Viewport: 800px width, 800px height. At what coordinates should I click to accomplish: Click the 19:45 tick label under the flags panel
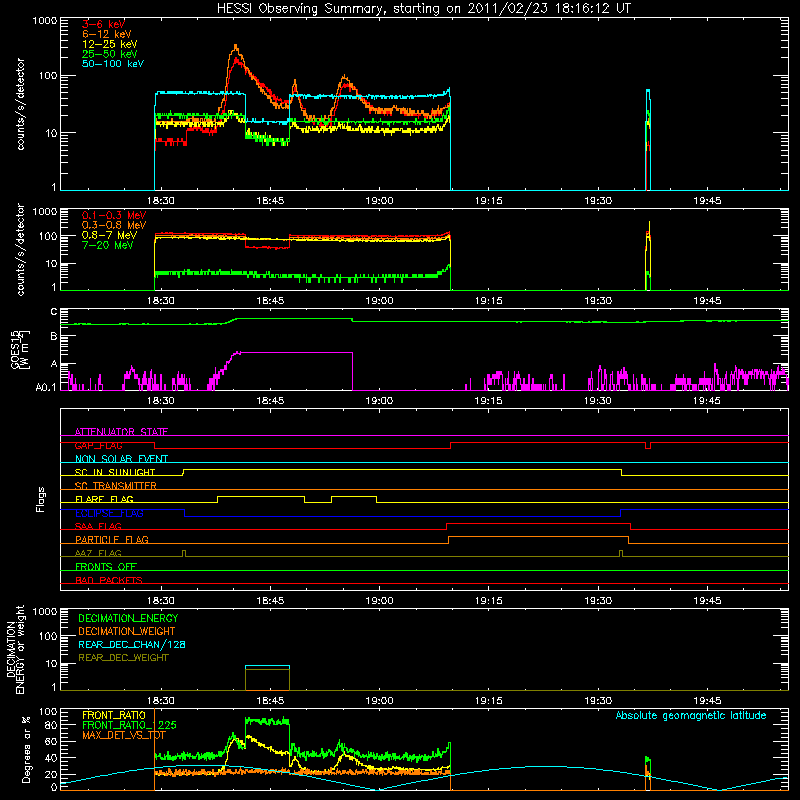click(x=707, y=601)
